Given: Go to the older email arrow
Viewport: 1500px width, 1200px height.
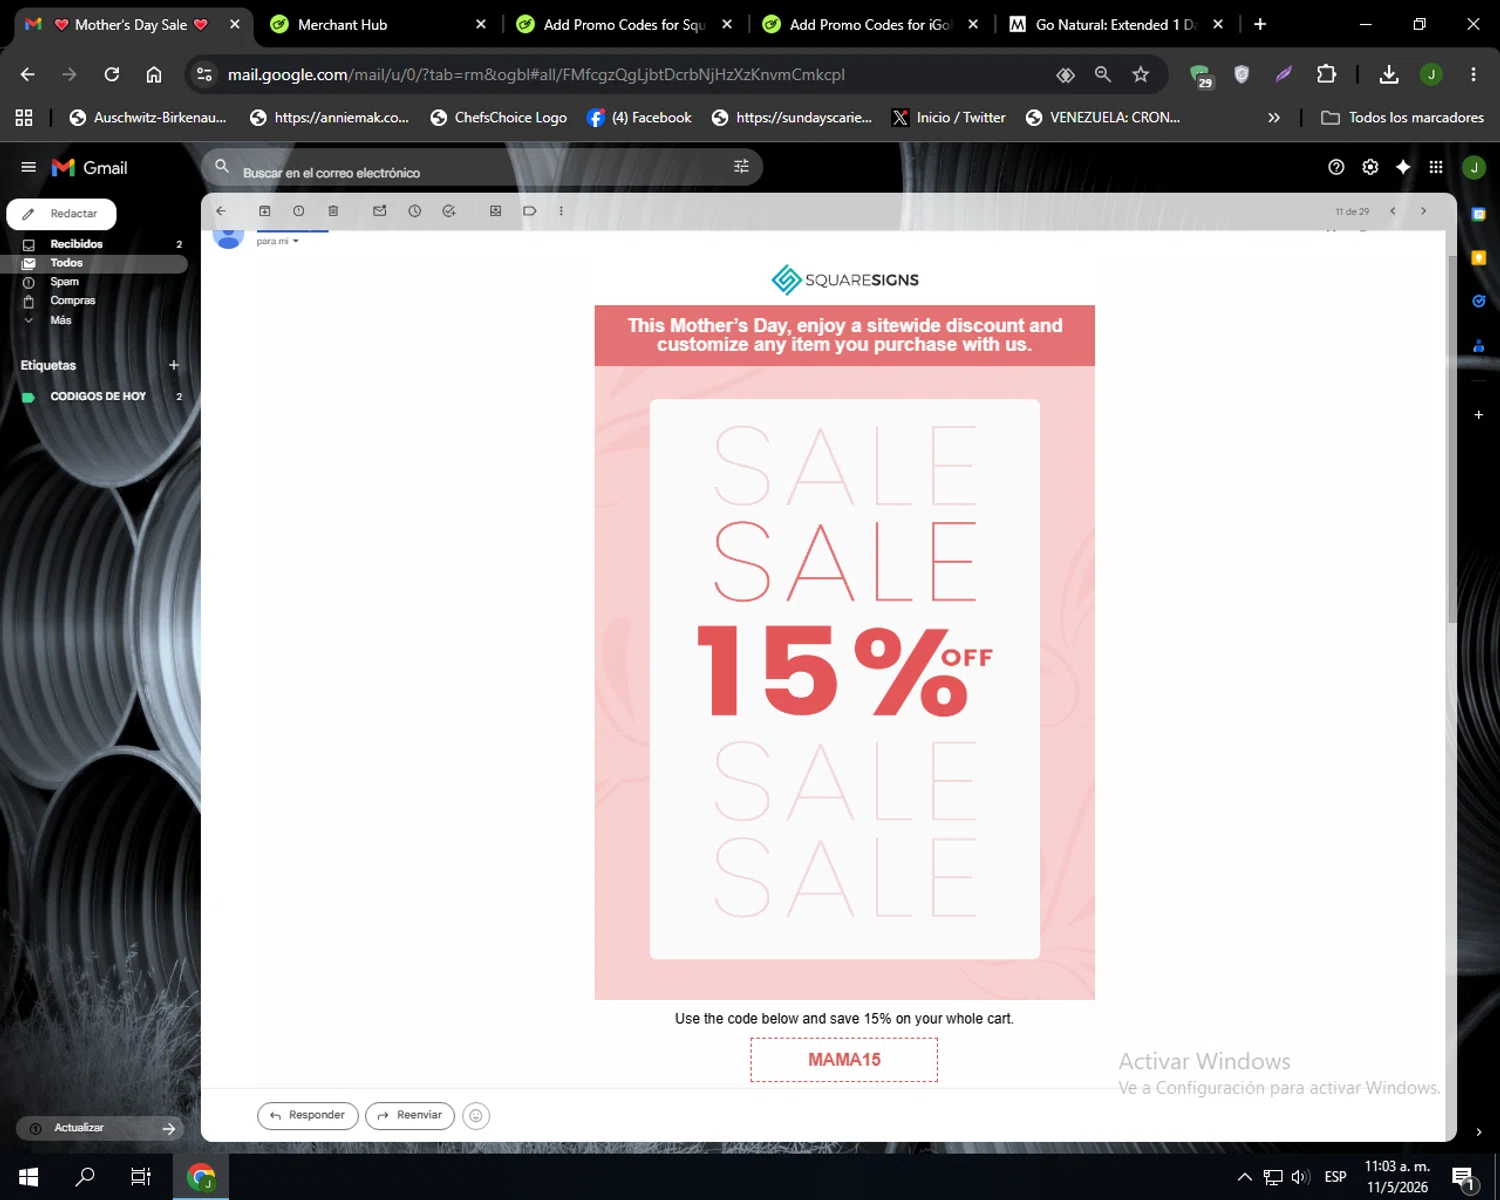Looking at the screenshot, I should (x=1423, y=211).
